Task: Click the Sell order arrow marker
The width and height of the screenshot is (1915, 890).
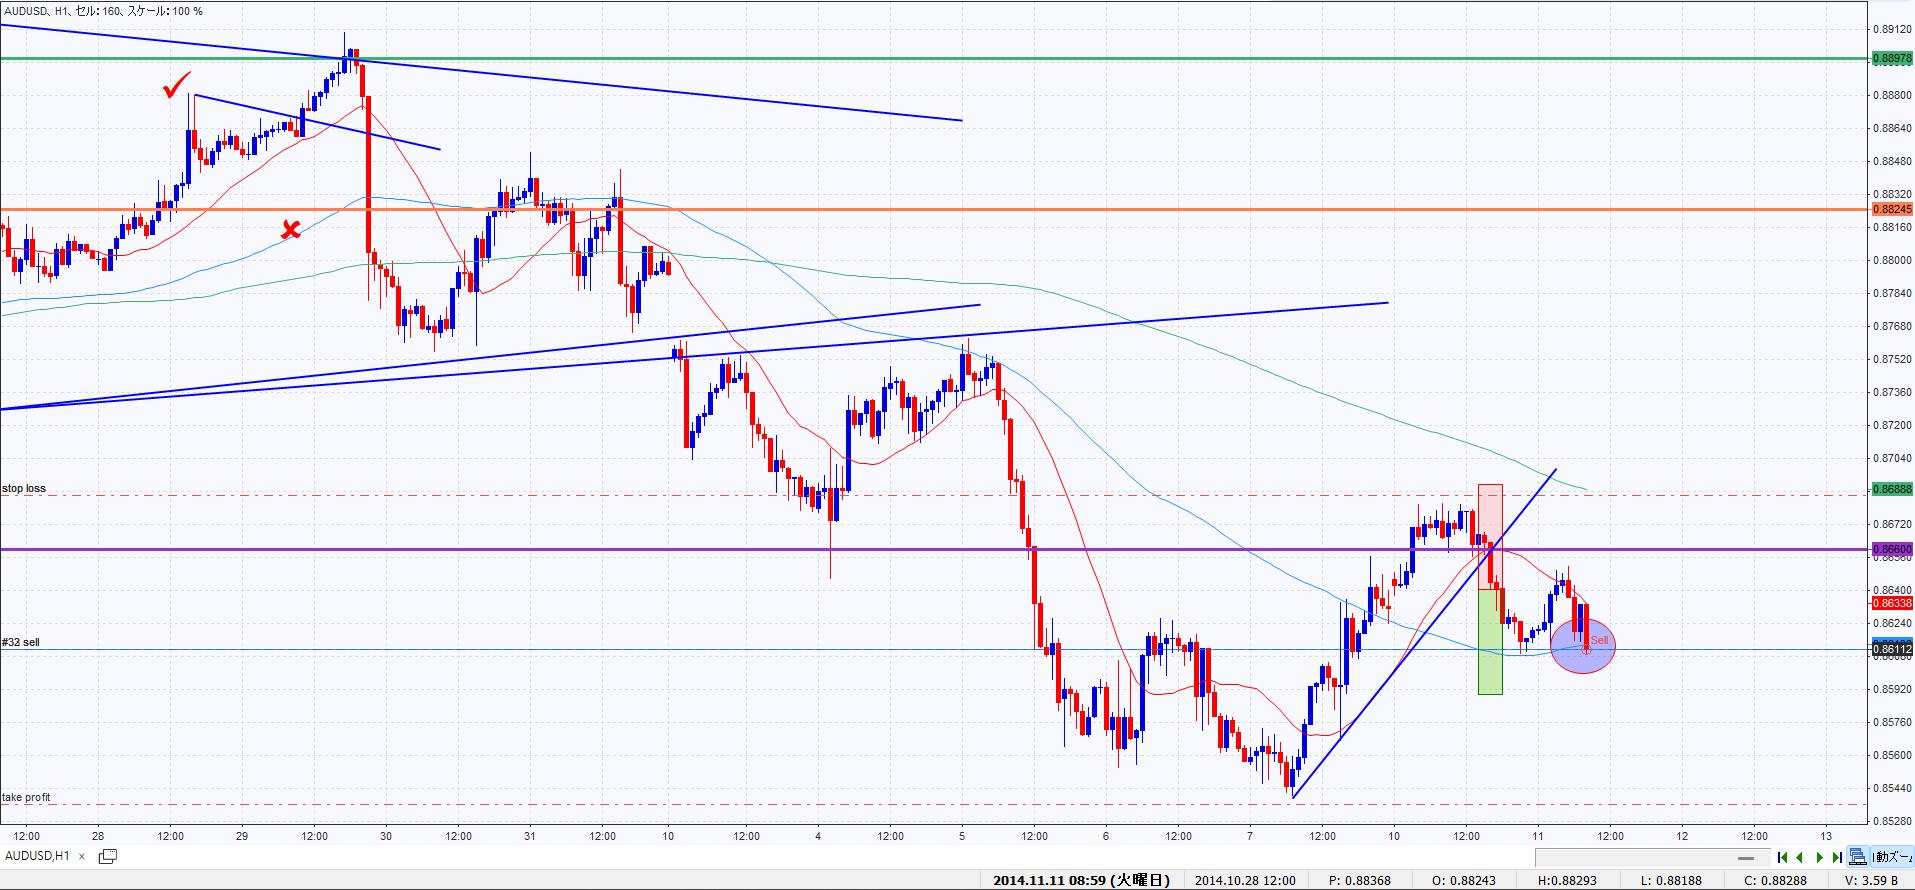Action: point(1586,649)
